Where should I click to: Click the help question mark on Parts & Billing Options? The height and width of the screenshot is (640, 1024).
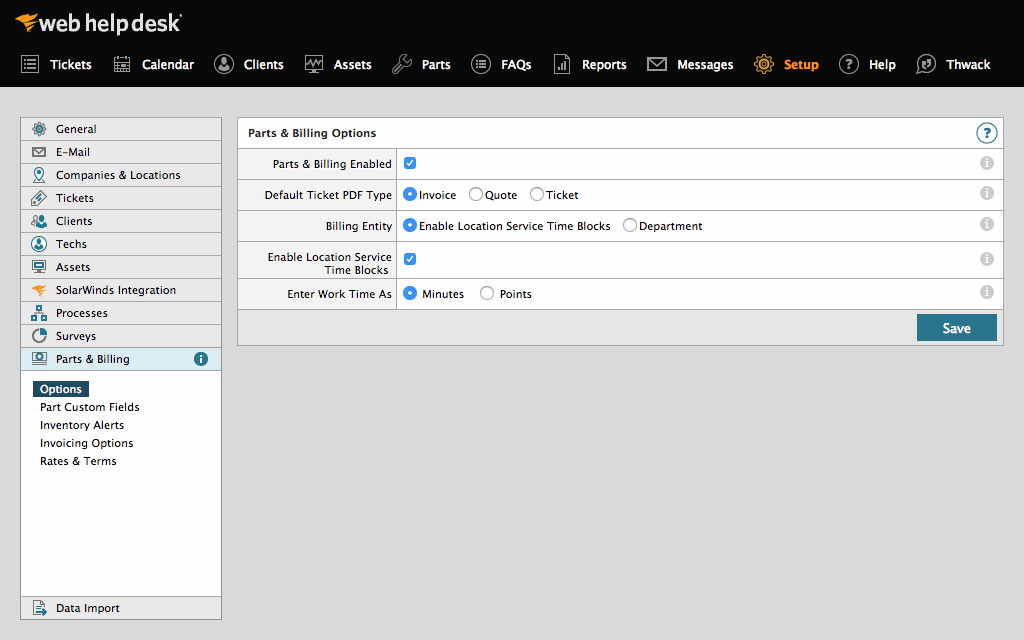point(986,132)
